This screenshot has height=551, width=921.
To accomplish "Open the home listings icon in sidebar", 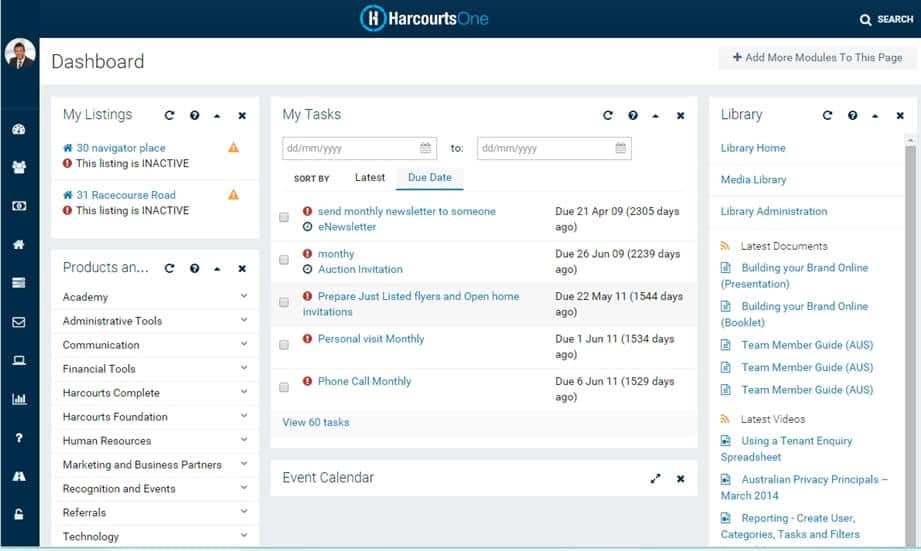I will (x=19, y=244).
